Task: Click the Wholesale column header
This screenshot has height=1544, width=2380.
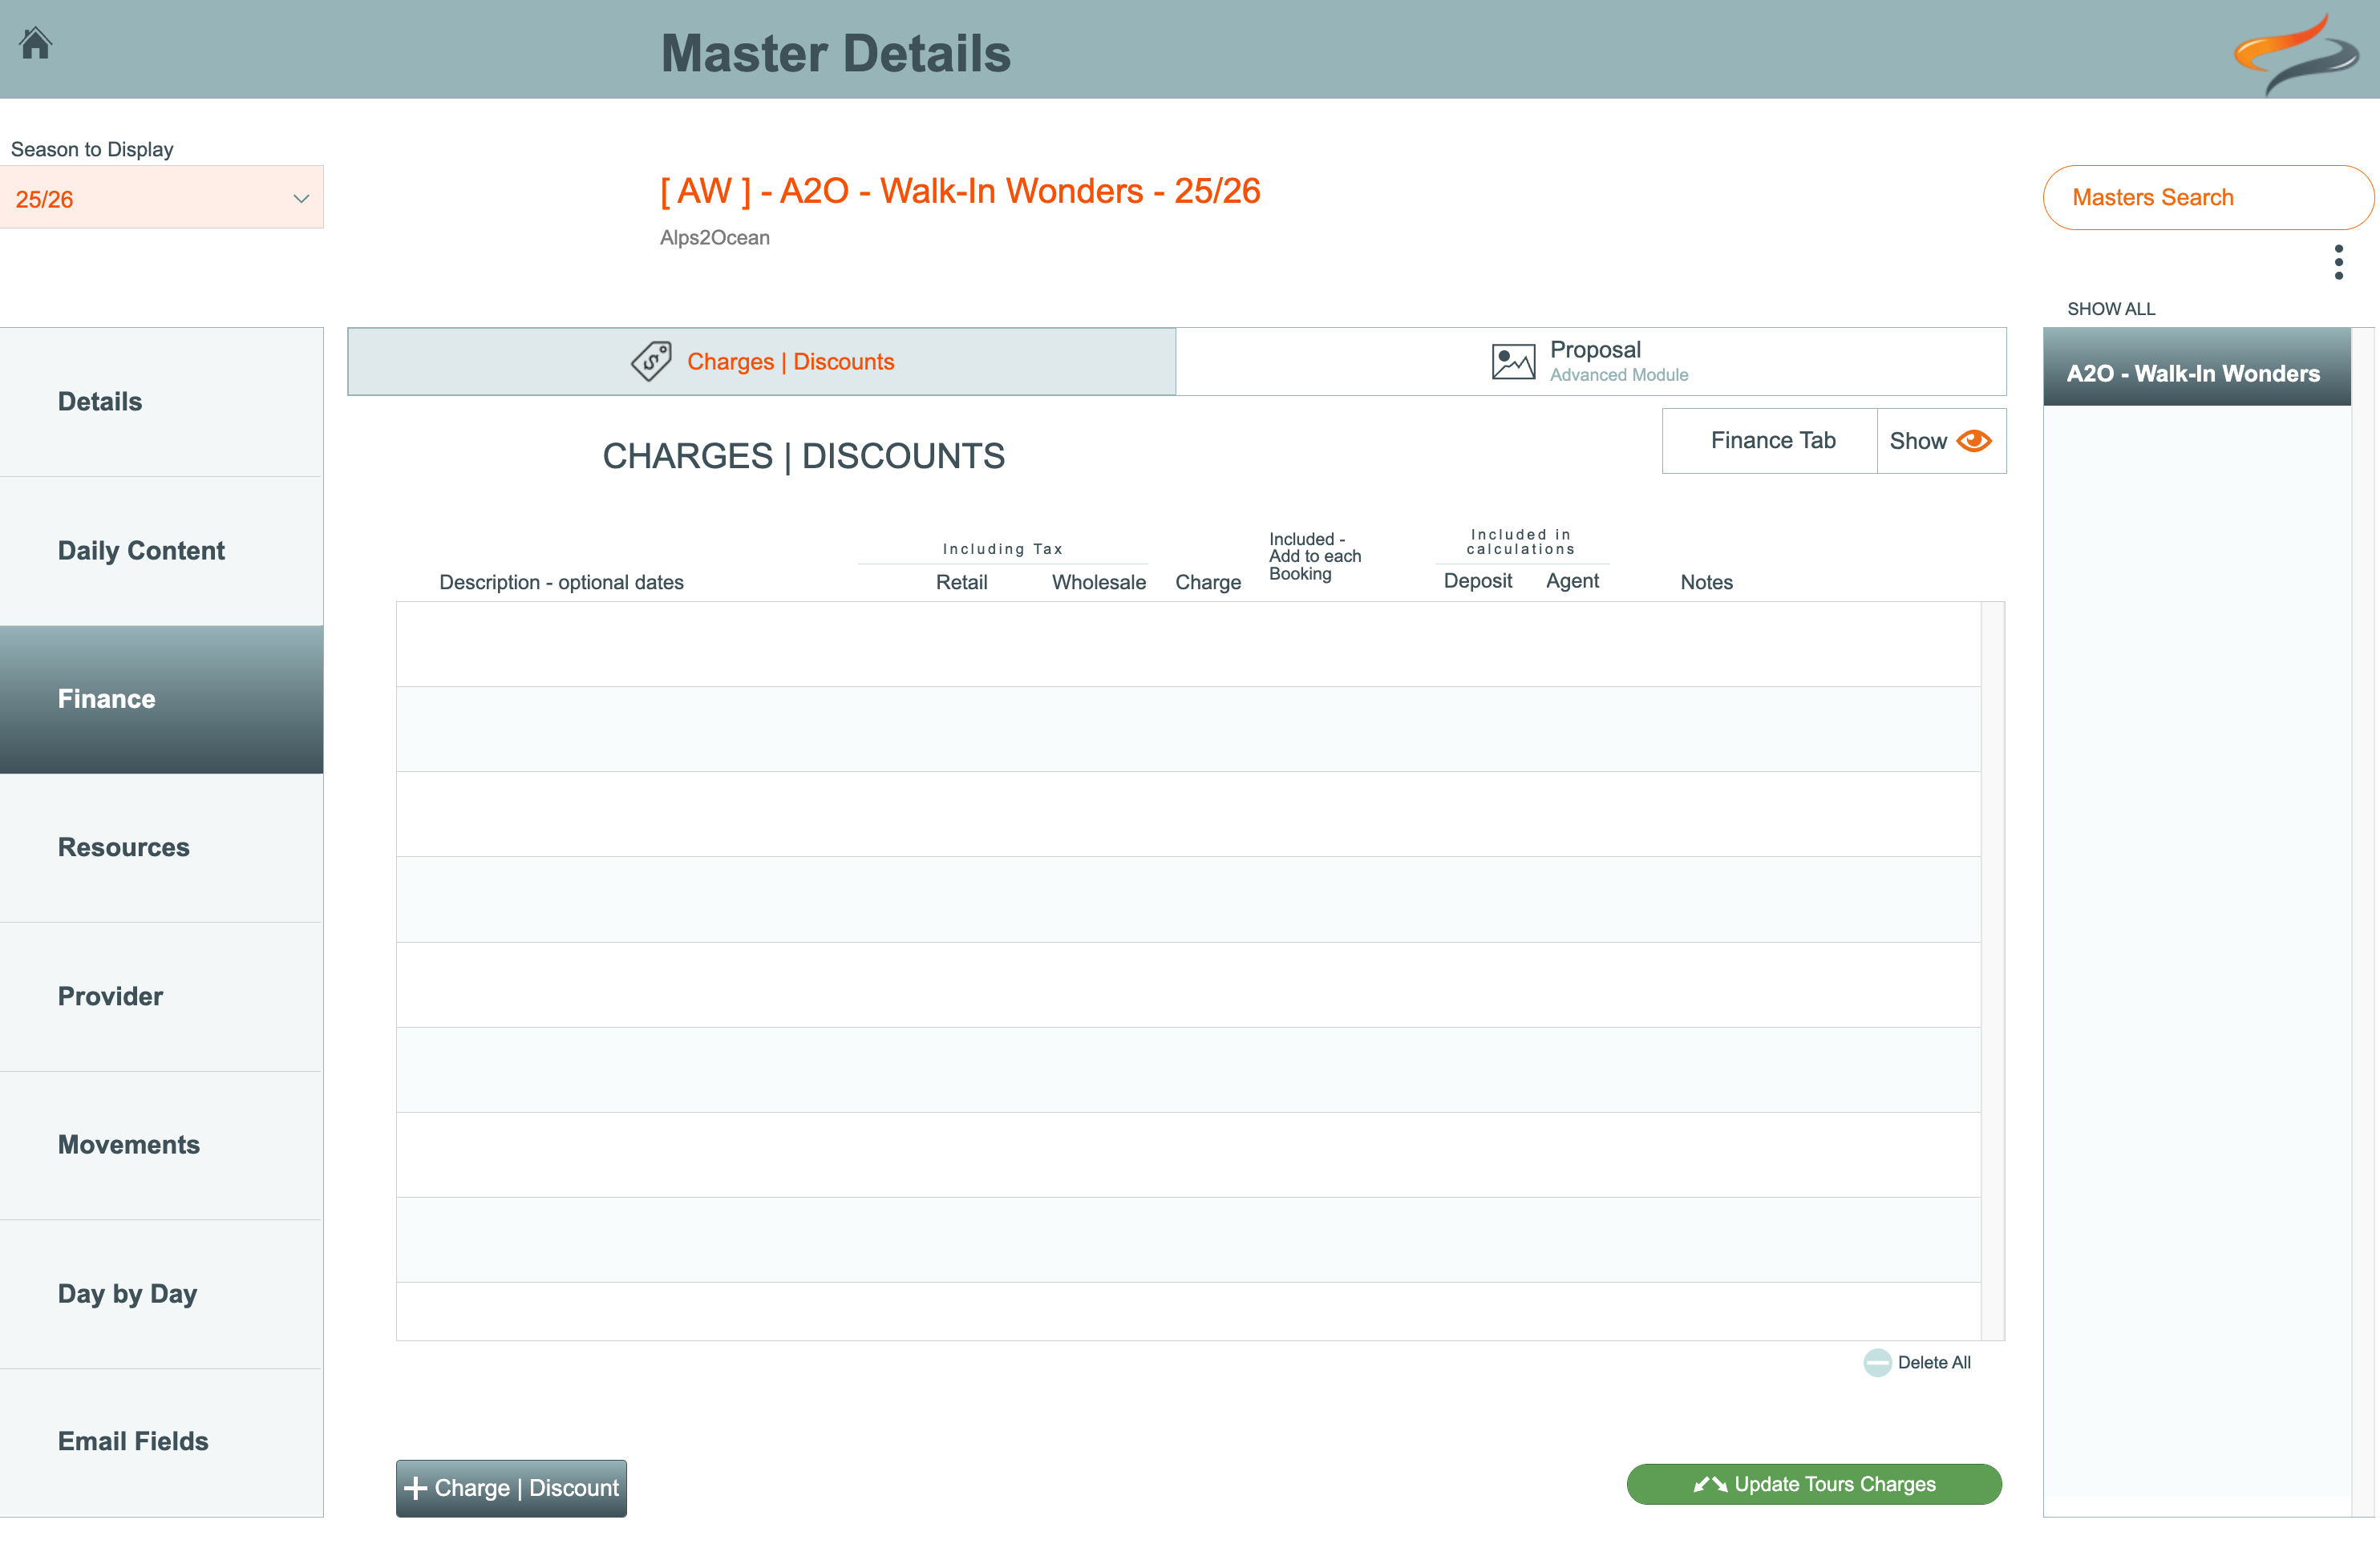Action: tap(1099, 582)
